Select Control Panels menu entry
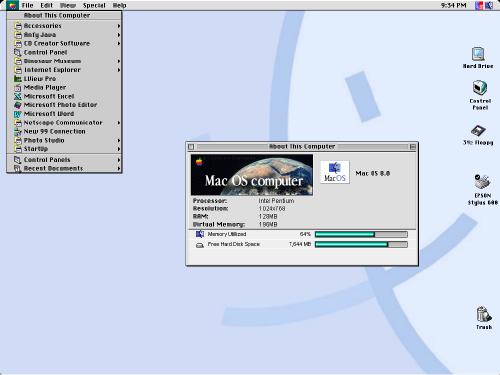The width and height of the screenshot is (500, 375). (x=64, y=160)
